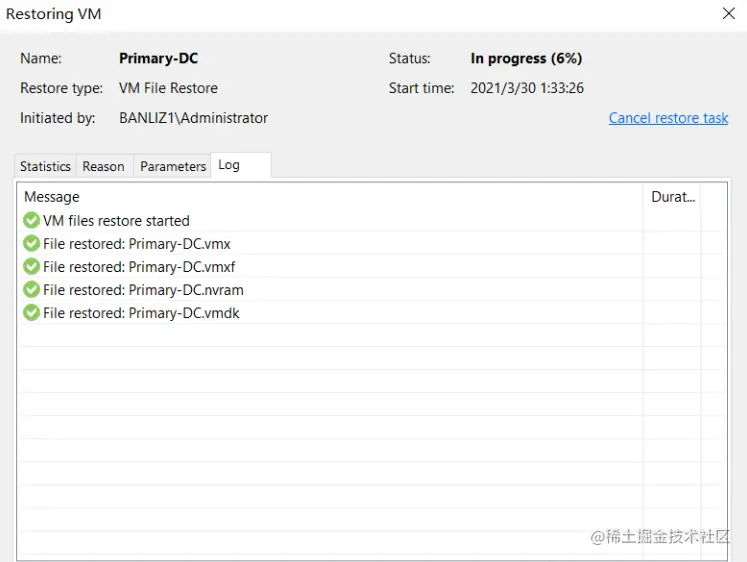Select the 'VM files restore started' log row

[372, 221]
